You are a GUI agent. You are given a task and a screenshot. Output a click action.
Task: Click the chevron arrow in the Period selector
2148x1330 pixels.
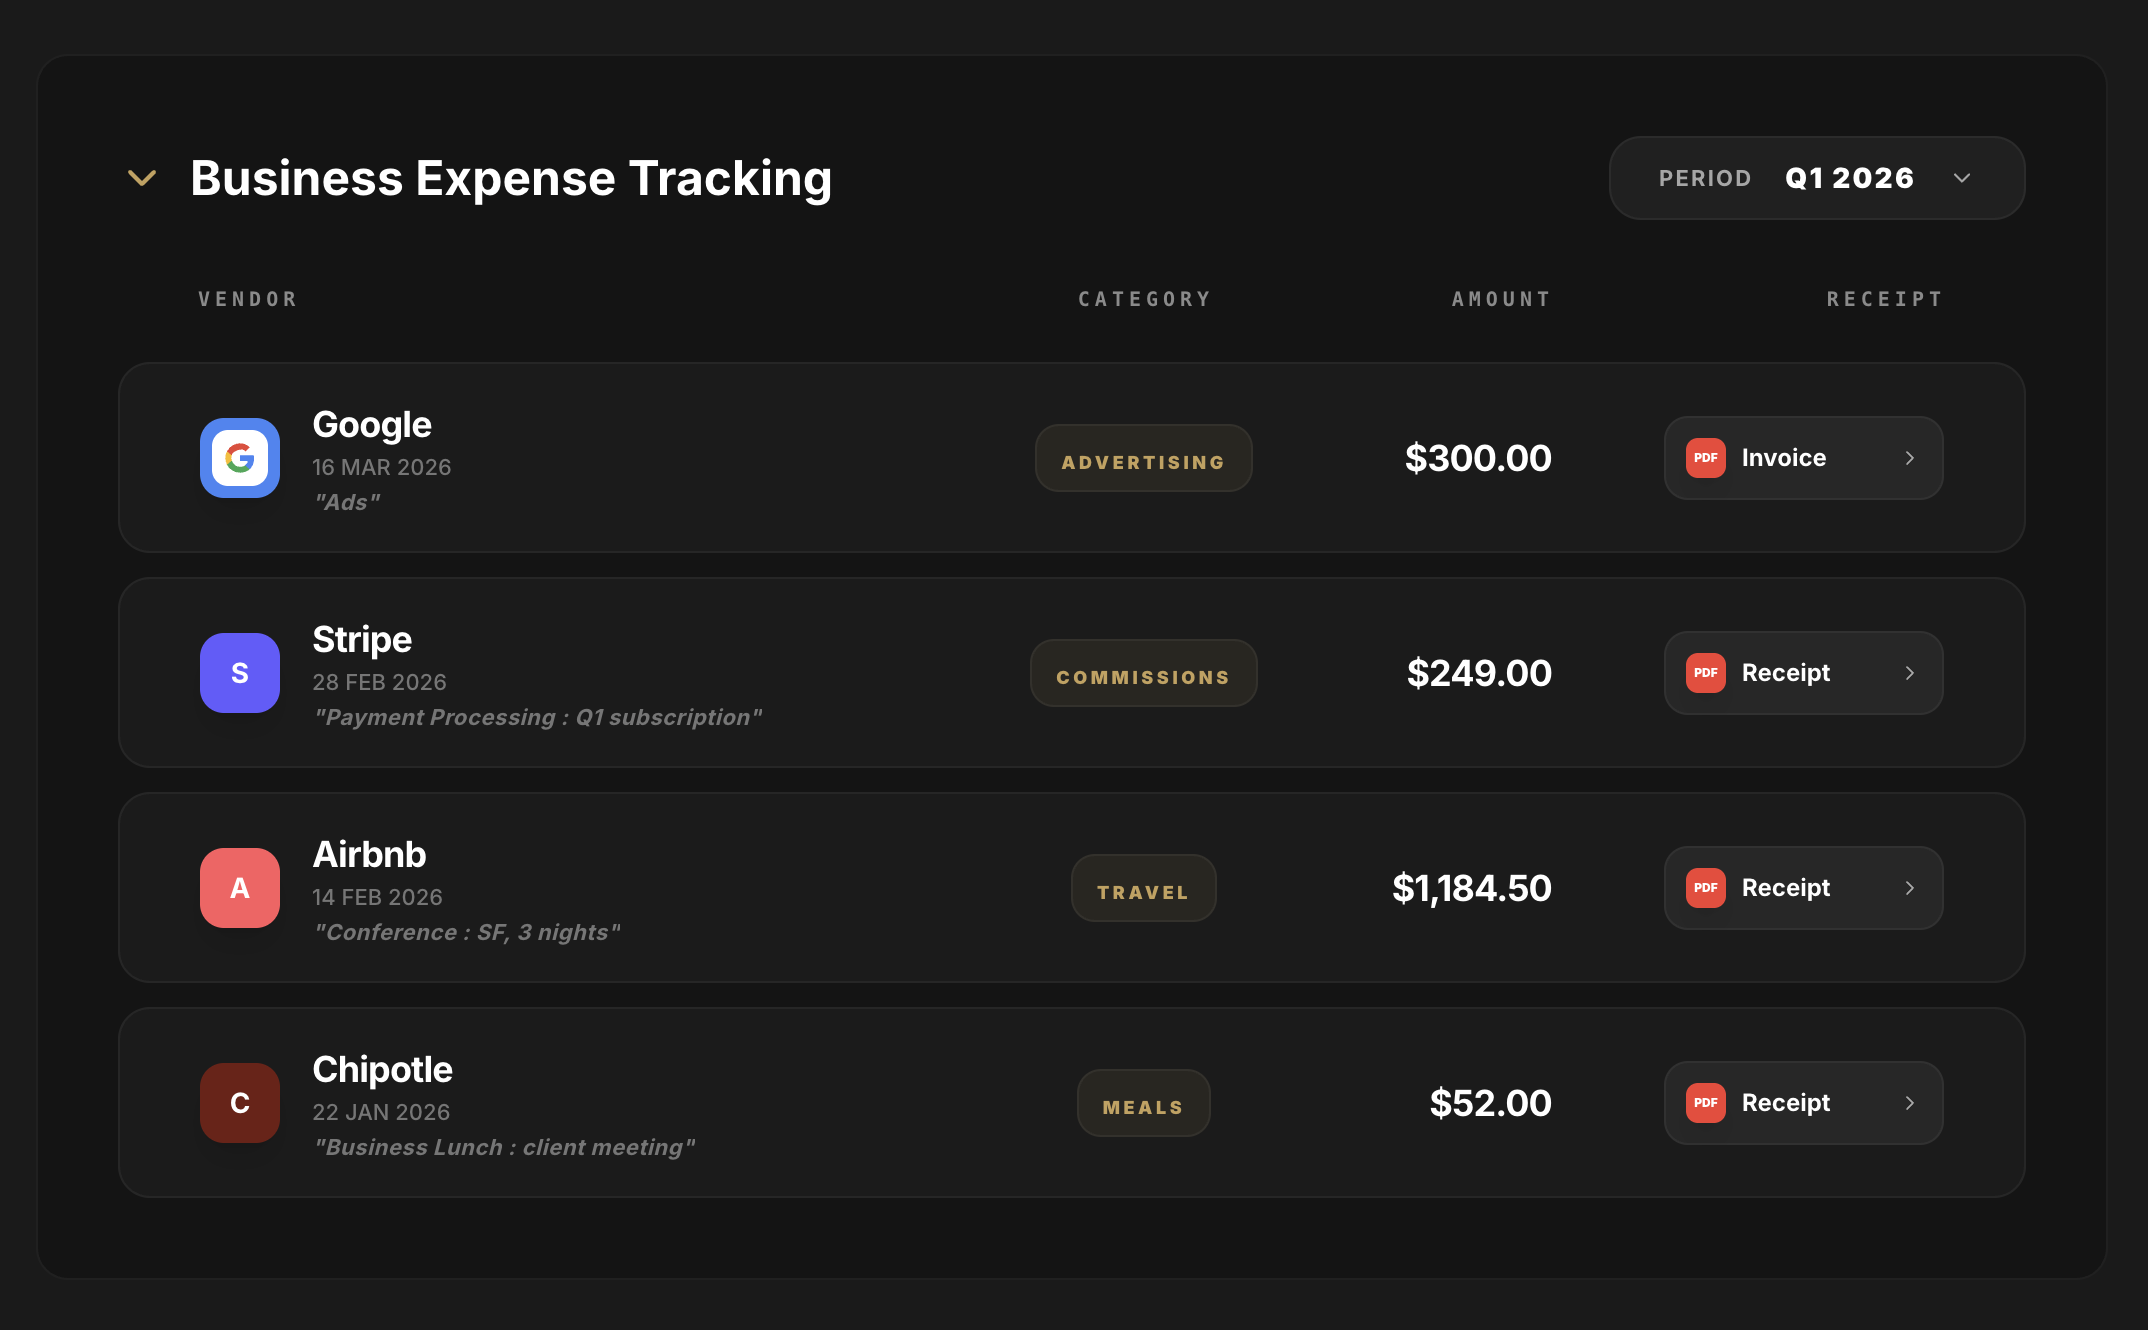tap(1962, 178)
